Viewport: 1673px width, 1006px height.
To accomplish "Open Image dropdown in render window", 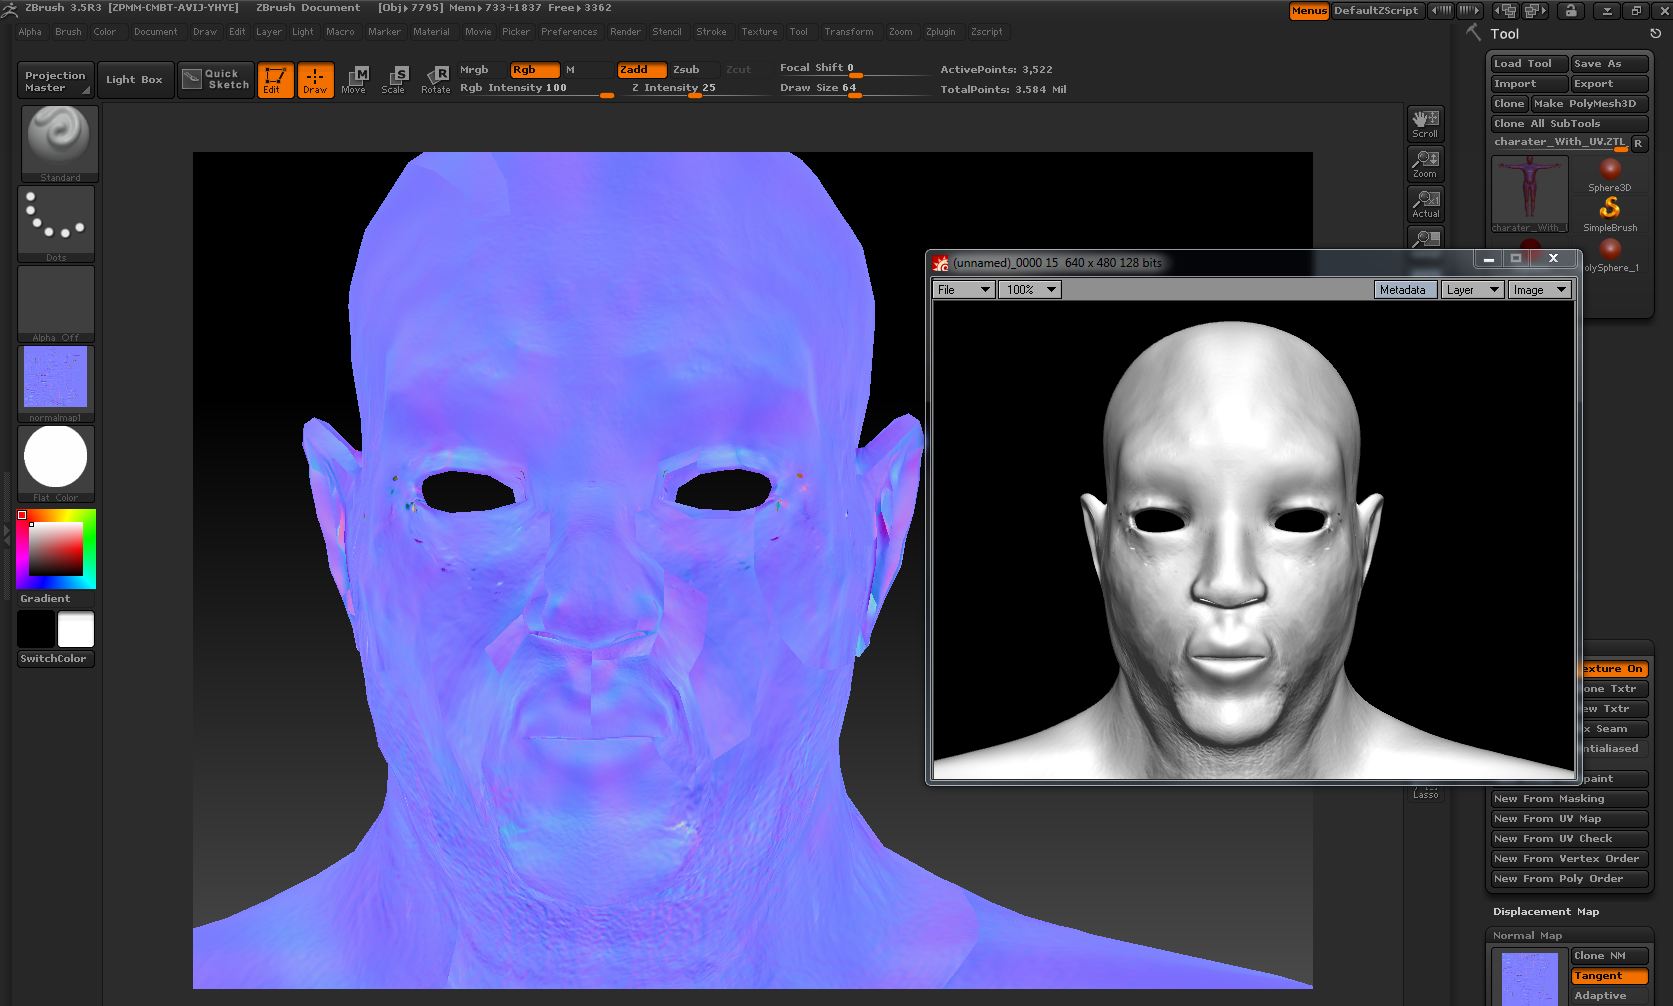I will [x=1539, y=290].
